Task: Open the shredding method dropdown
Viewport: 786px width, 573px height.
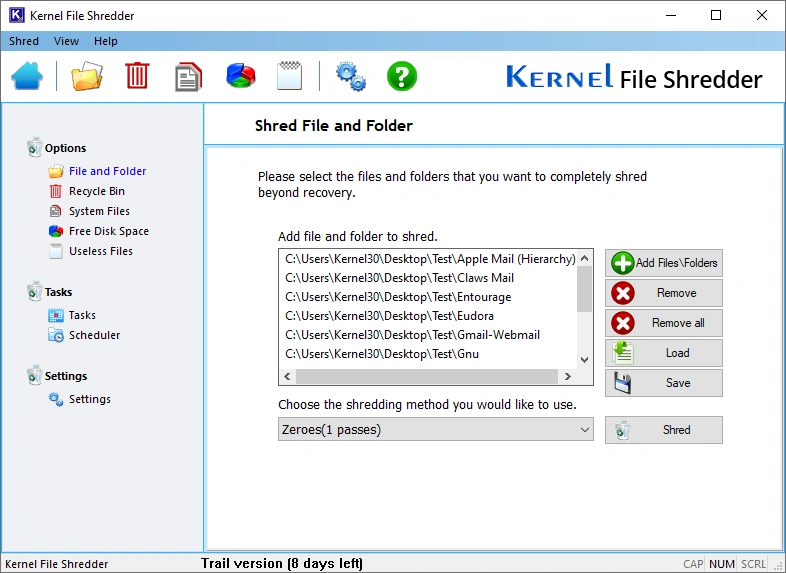Action: (x=436, y=430)
